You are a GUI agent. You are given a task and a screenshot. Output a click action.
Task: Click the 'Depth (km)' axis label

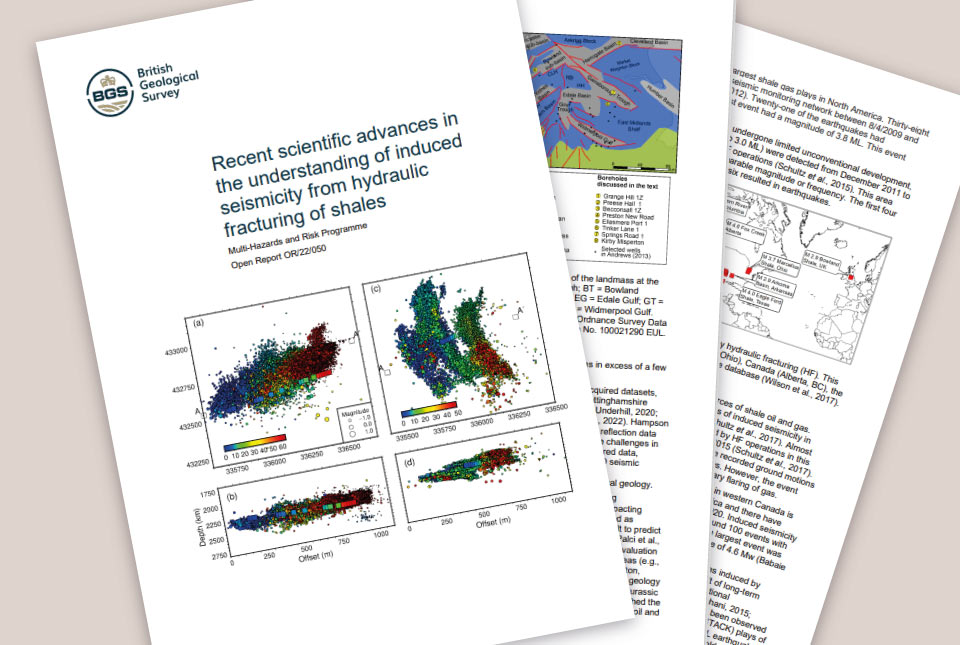pyautogui.click(x=200, y=526)
